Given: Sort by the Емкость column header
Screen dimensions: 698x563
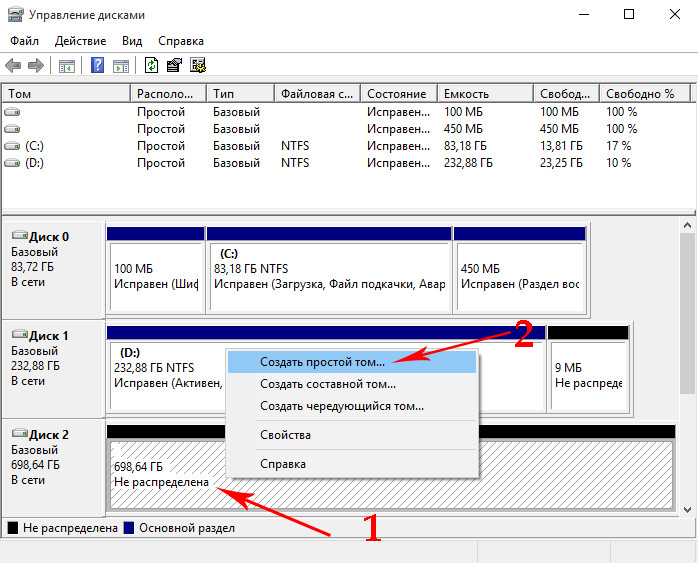Looking at the screenshot, I should coord(486,94).
